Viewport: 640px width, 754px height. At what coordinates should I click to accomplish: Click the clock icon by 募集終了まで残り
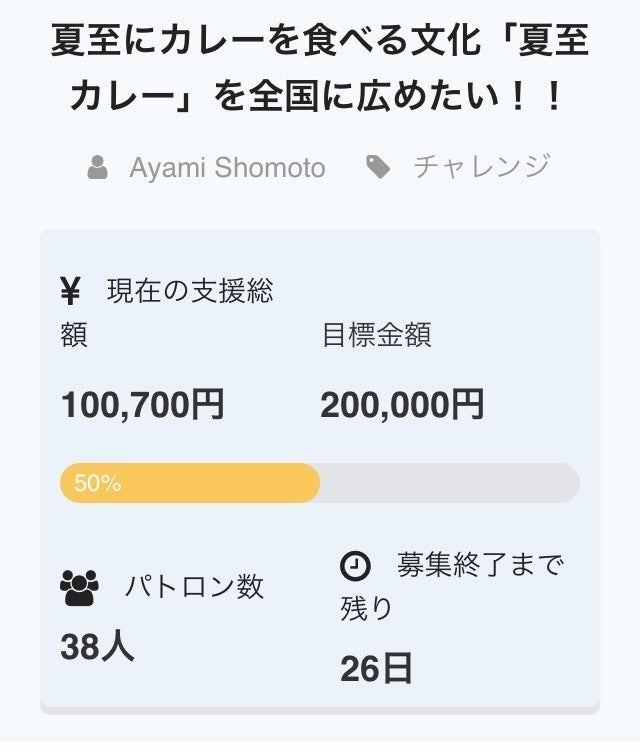click(354, 566)
